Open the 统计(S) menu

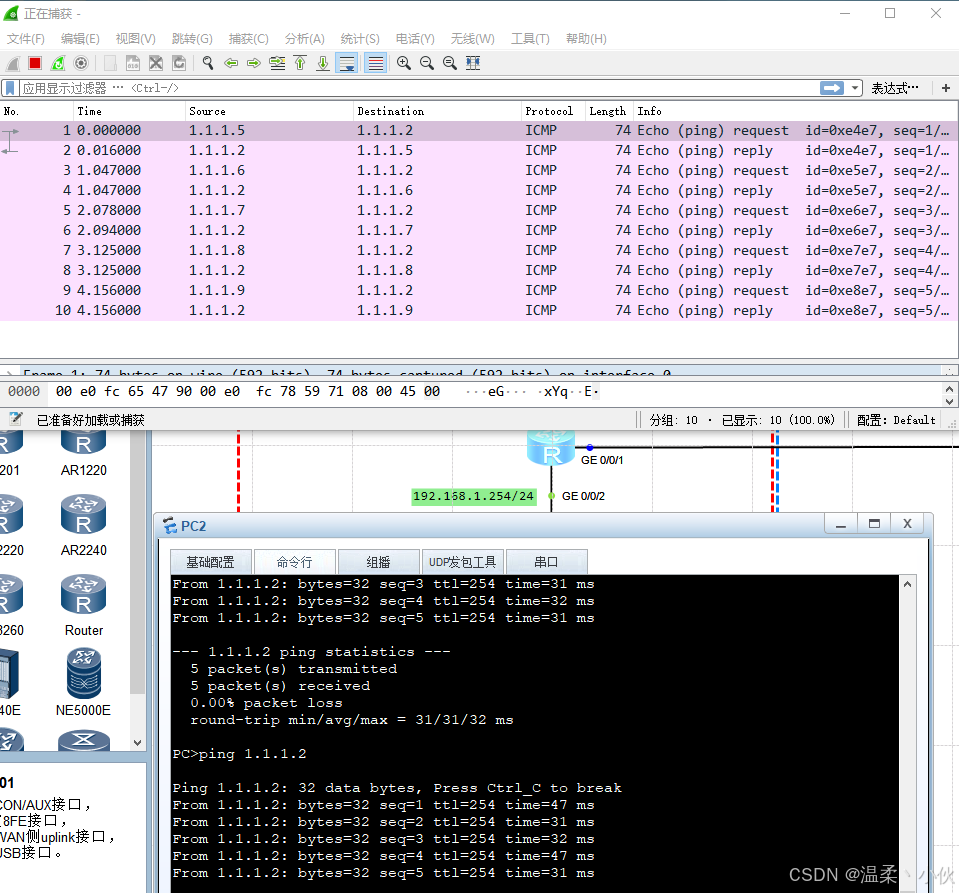click(360, 39)
